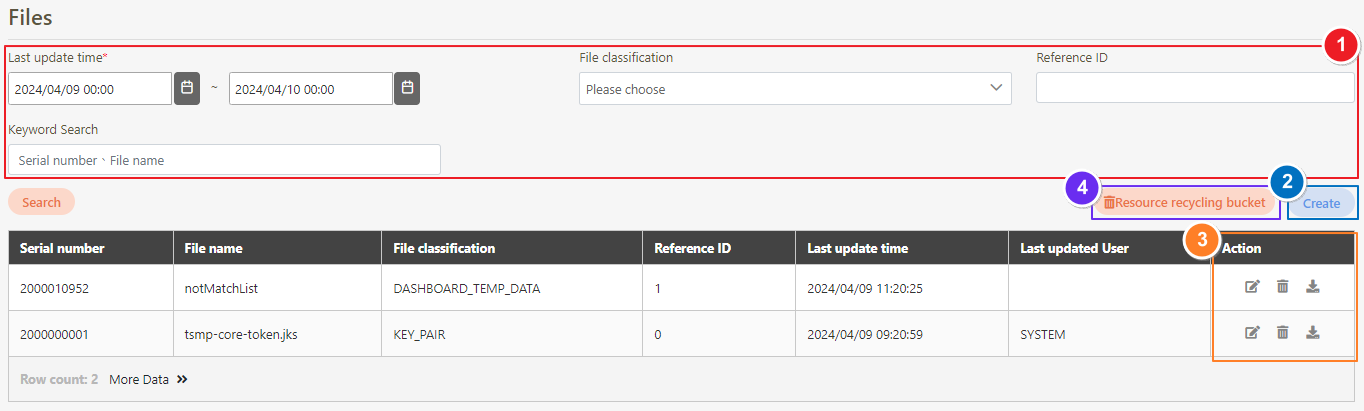Open the Resource recycling bucket
The image size is (1364, 411).
[1185, 203]
